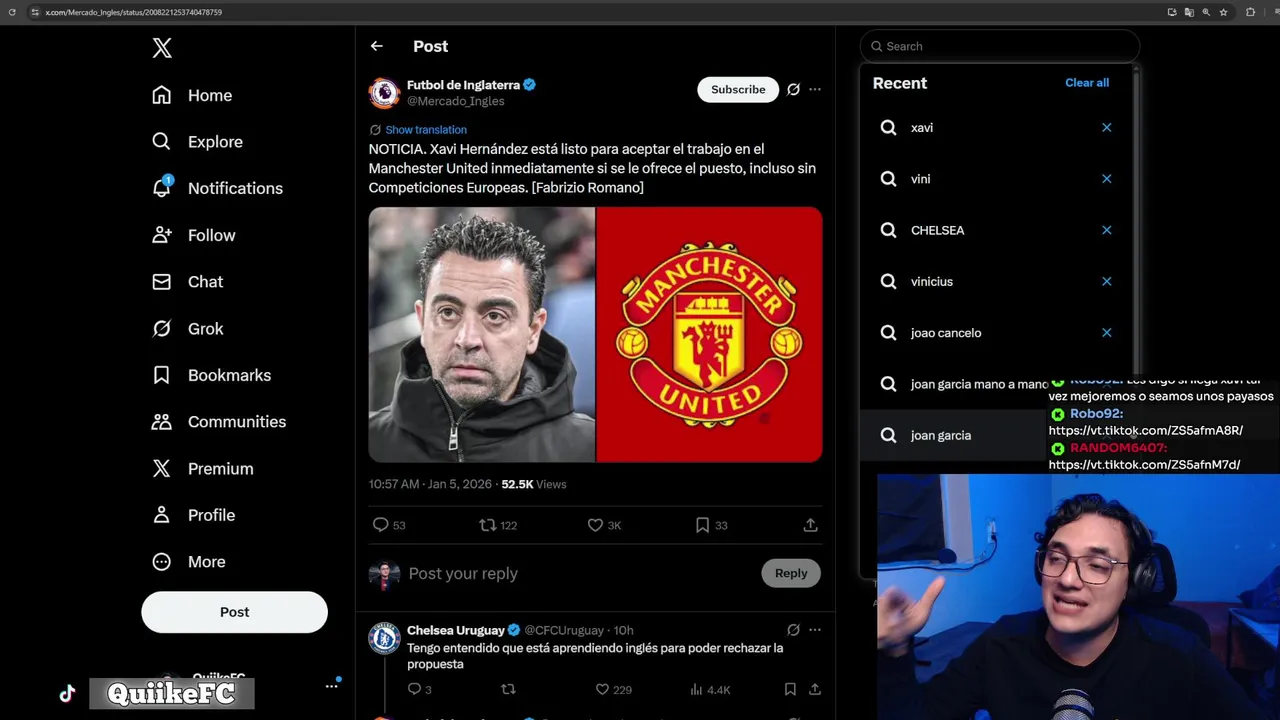Click the X logo in sidebar

162,48
